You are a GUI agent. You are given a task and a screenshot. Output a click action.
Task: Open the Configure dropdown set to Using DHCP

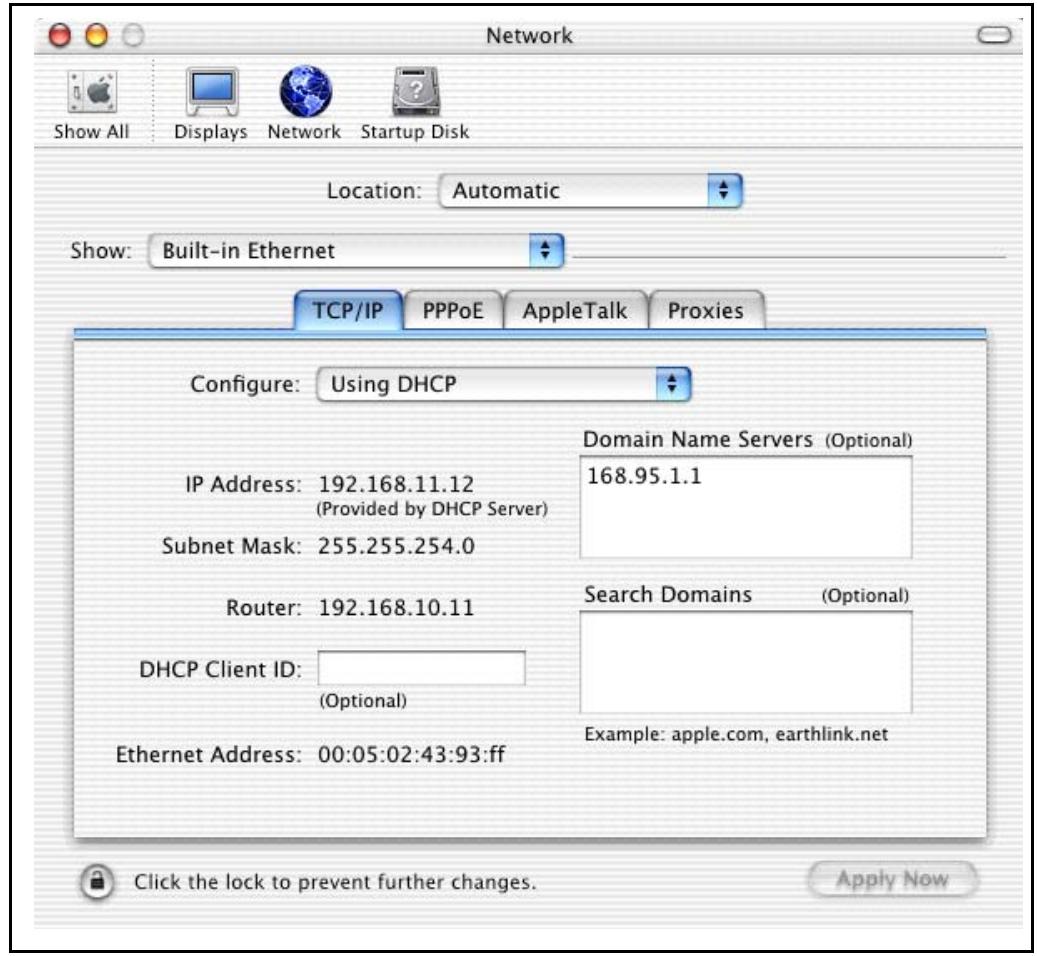(x=503, y=384)
